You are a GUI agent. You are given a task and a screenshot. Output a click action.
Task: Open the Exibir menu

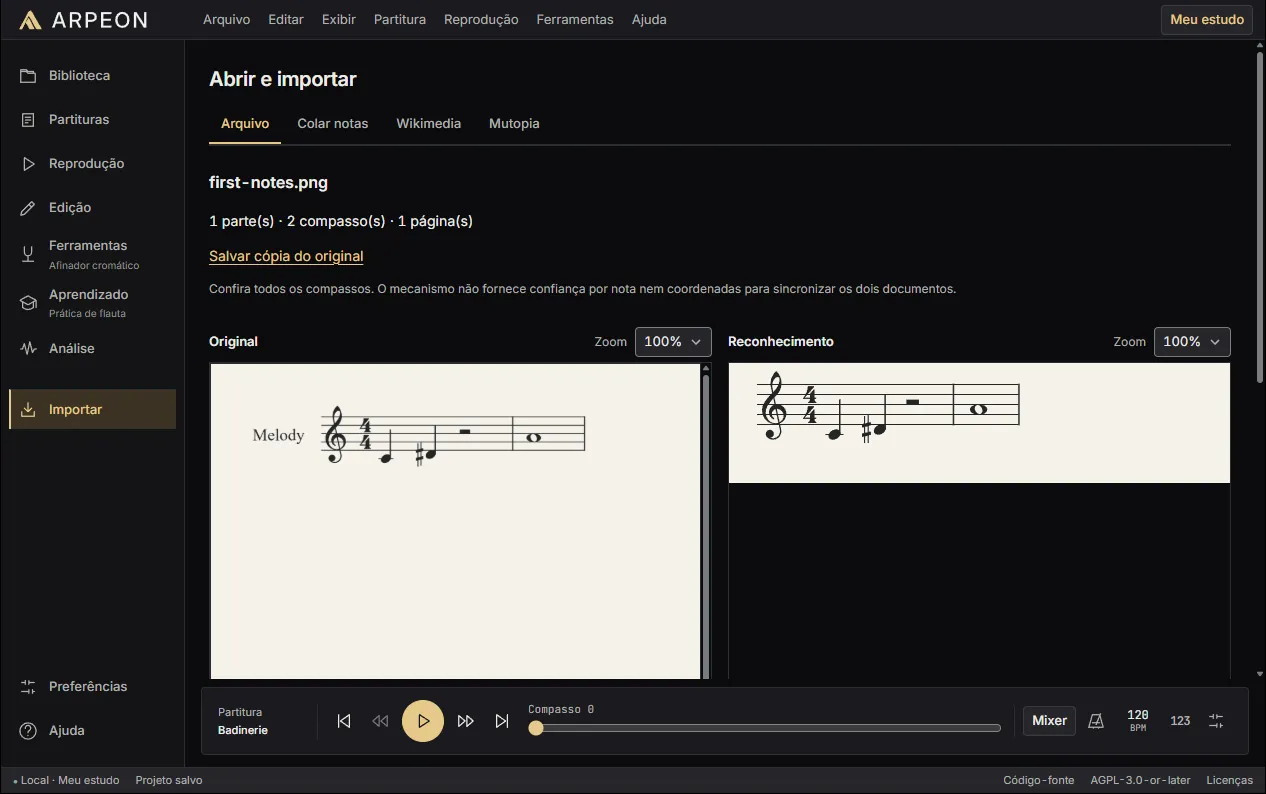pos(339,20)
